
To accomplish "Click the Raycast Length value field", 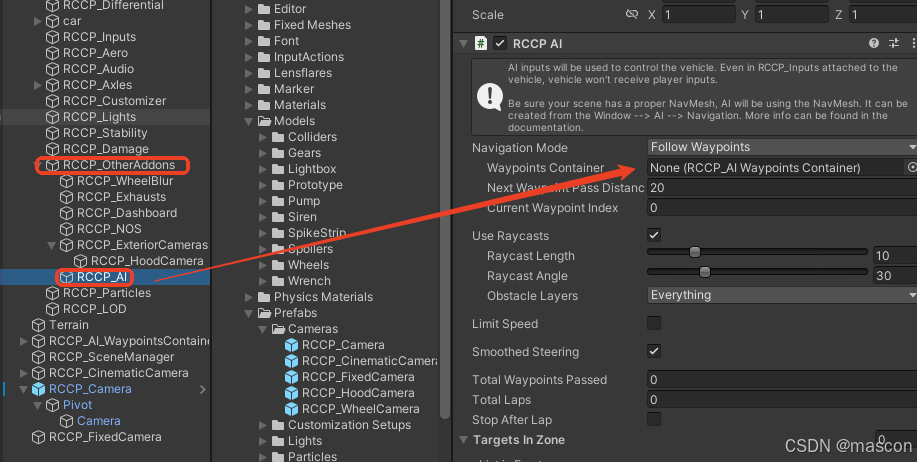I will pyautogui.click(x=895, y=255).
